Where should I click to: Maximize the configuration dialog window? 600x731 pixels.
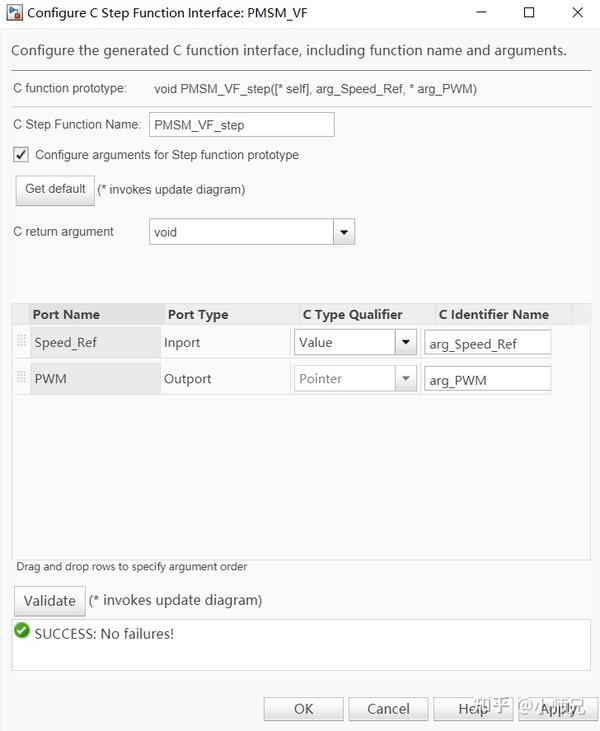529,13
